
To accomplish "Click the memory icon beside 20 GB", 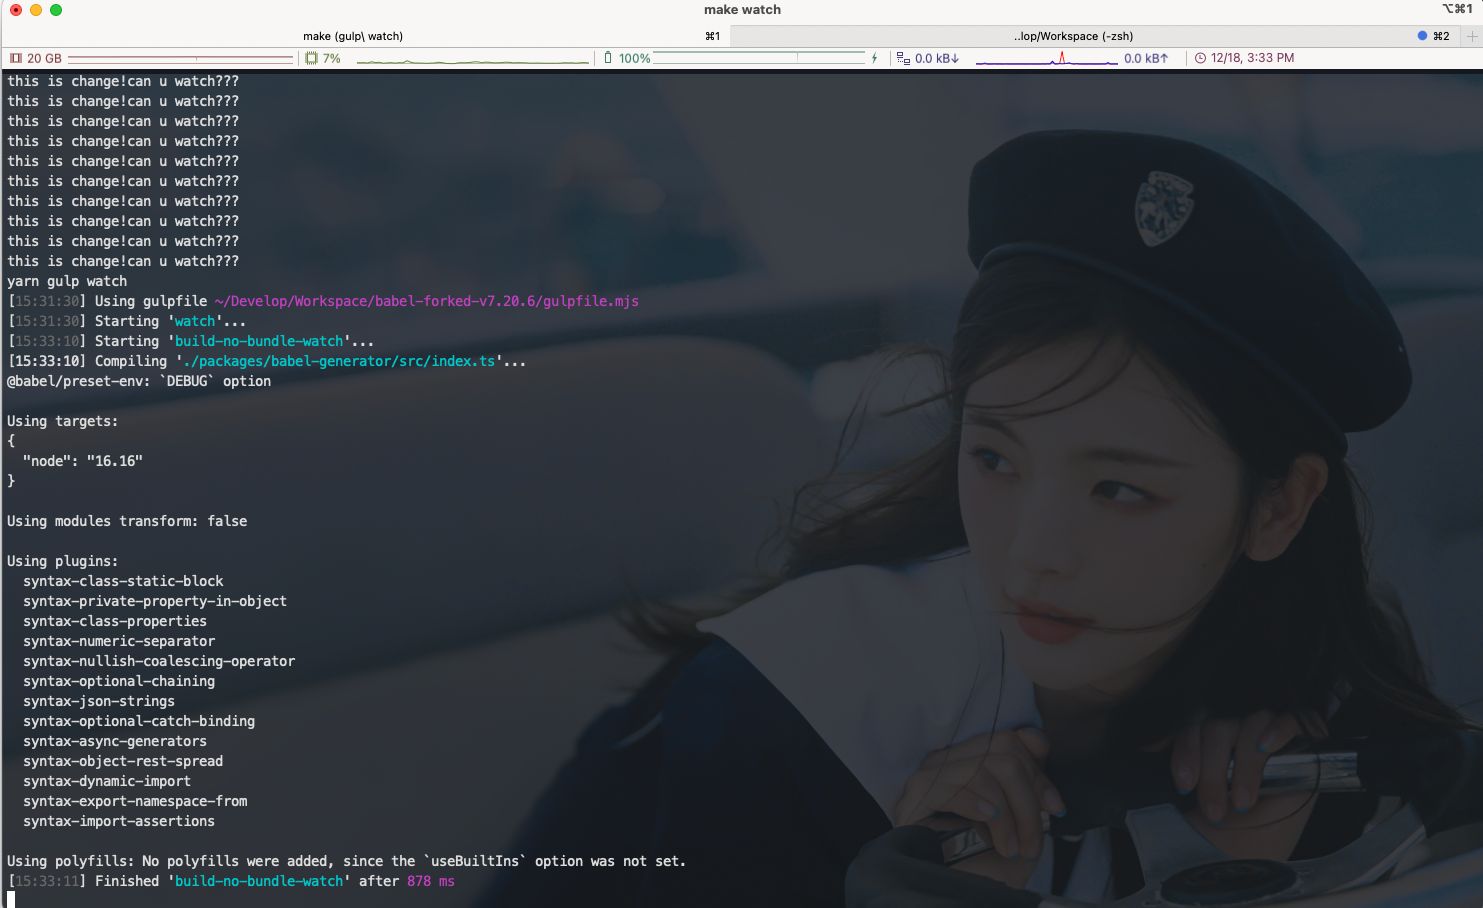I will tap(15, 58).
